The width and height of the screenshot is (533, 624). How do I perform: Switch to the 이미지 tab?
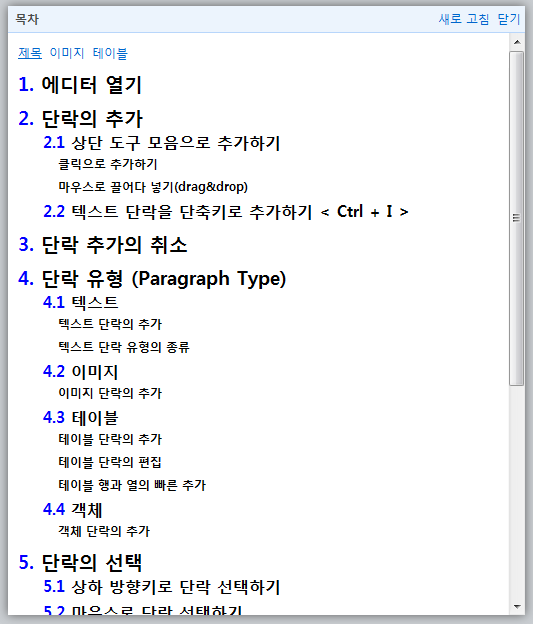pyautogui.click(x=67, y=53)
